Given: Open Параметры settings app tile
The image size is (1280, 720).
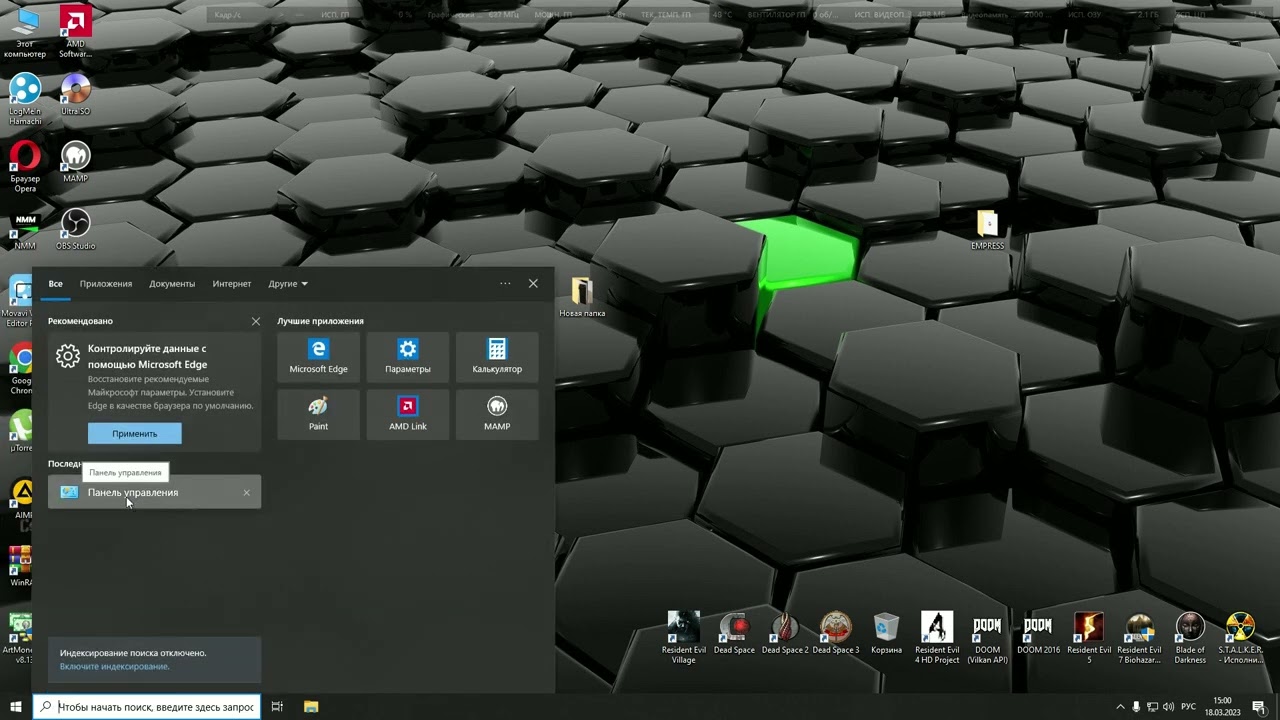Looking at the screenshot, I should (x=407, y=356).
